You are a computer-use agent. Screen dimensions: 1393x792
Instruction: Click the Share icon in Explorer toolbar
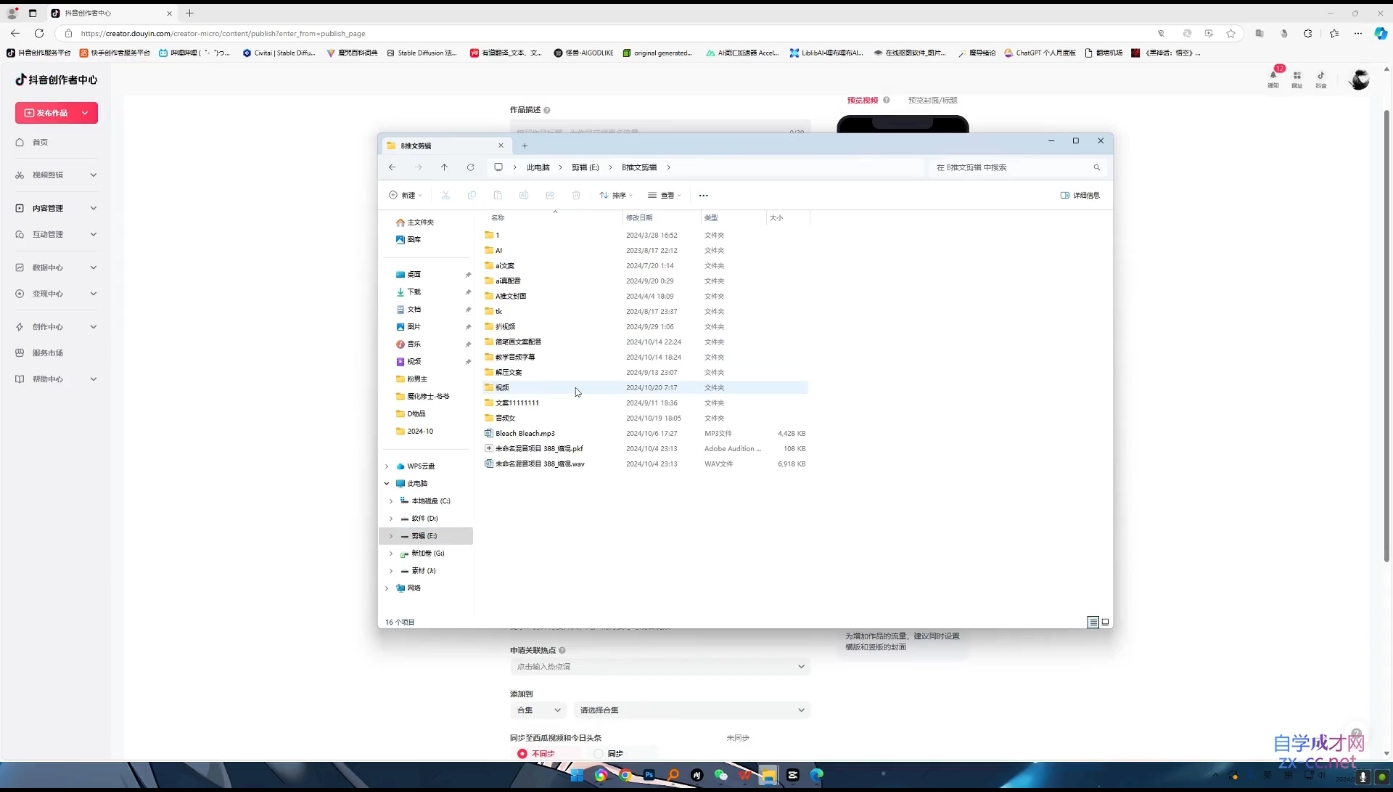(x=550, y=195)
